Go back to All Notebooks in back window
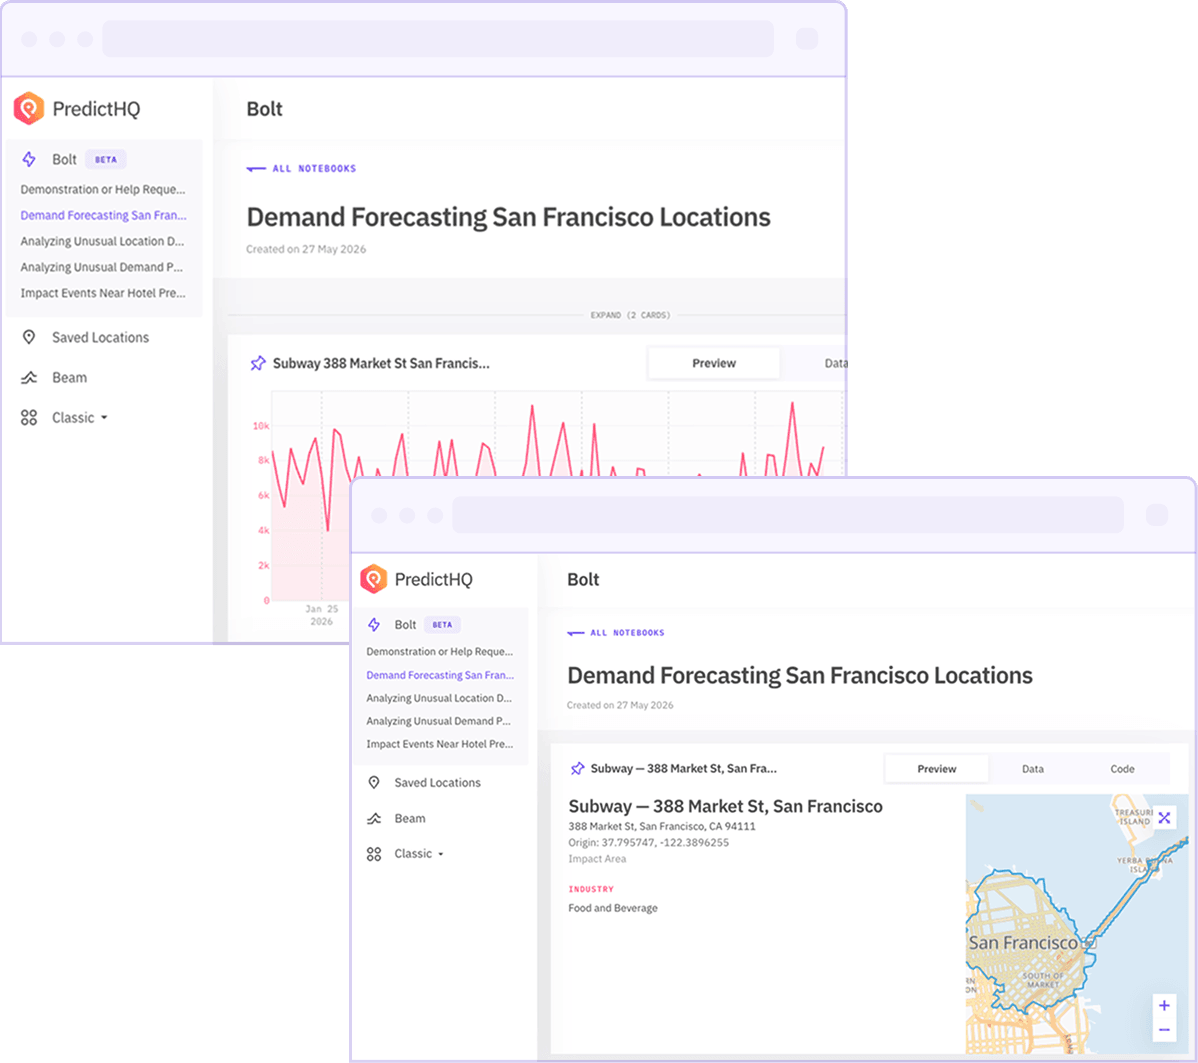Image resolution: width=1198 pixels, height=1063 pixels. [301, 168]
